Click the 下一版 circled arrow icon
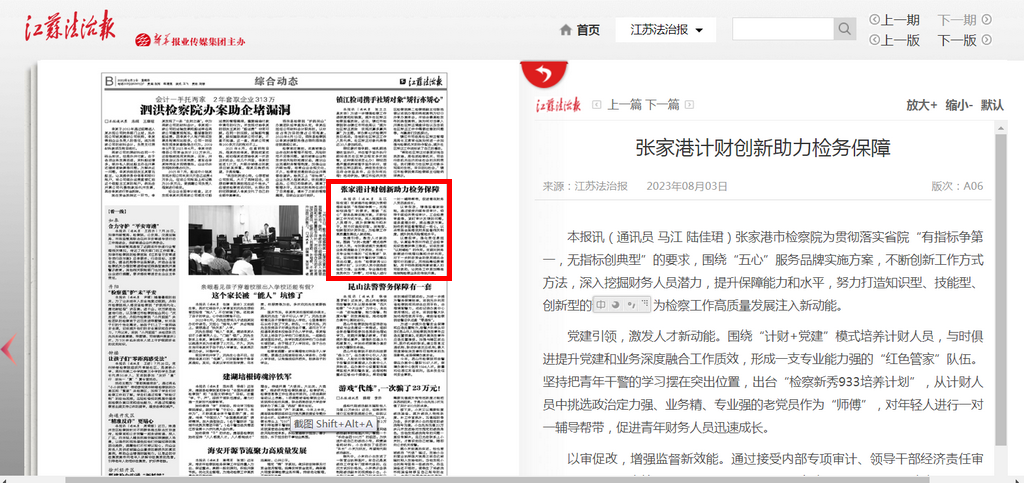 [986, 40]
